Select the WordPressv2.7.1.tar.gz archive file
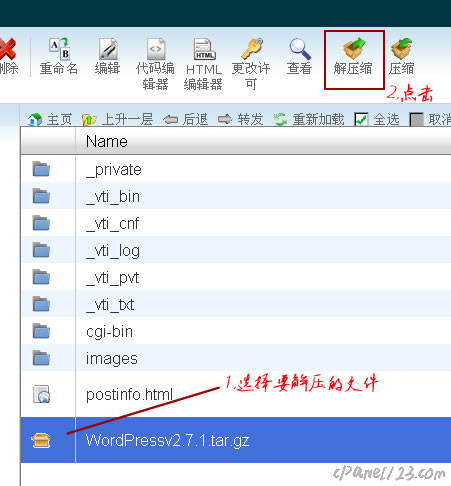The height and width of the screenshot is (486, 451). (236, 440)
